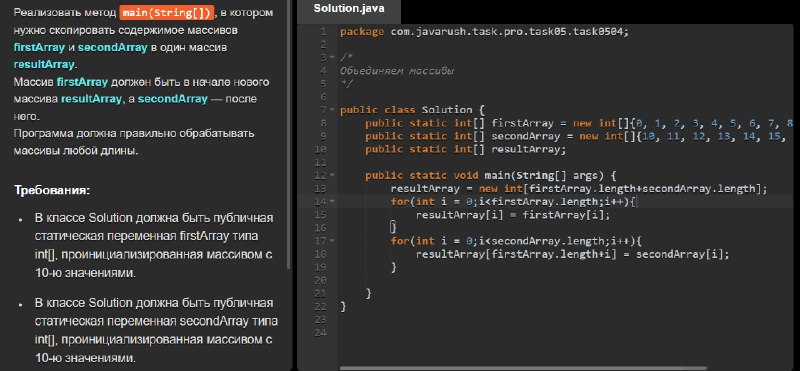
Task: Place cursor in firstArray declaration on line 8
Action: tap(579, 123)
